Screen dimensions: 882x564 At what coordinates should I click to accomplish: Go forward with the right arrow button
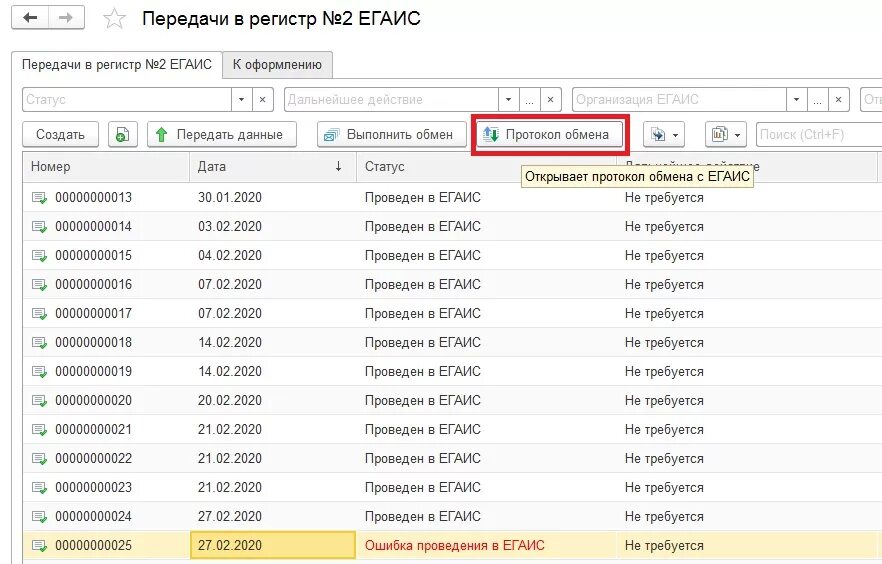[x=66, y=18]
